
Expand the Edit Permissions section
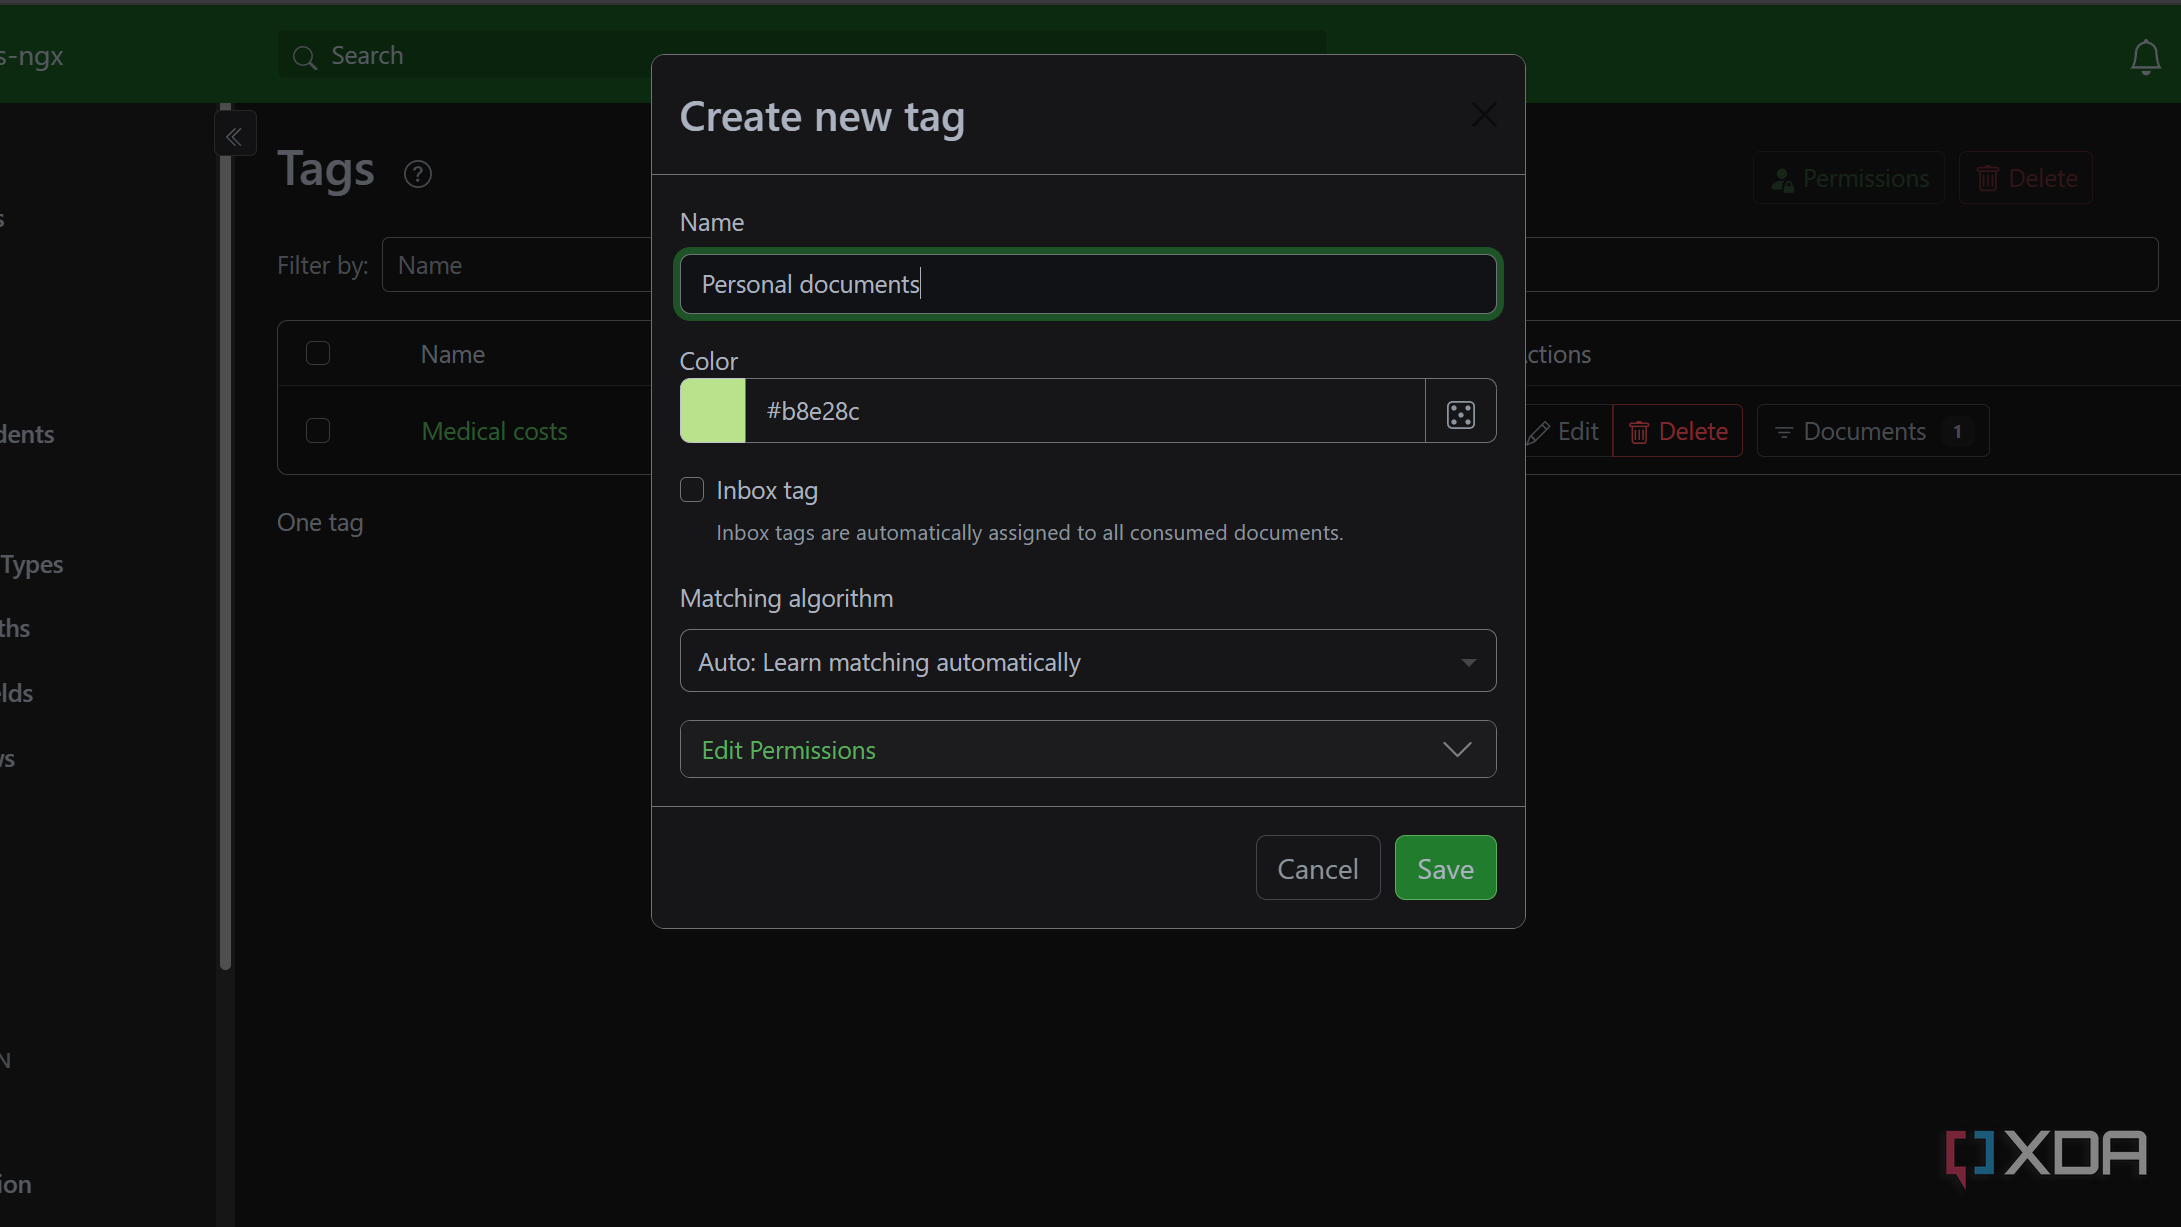tap(1087, 750)
